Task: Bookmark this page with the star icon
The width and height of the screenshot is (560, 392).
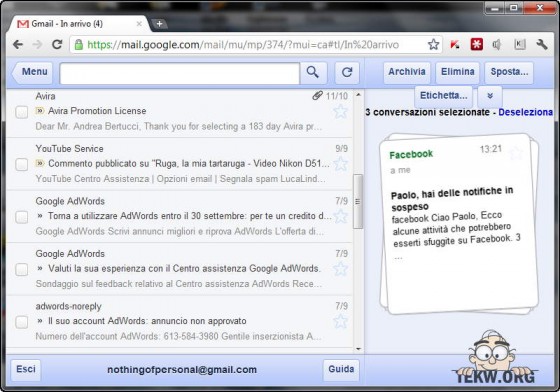Action: click(x=433, y=45)
